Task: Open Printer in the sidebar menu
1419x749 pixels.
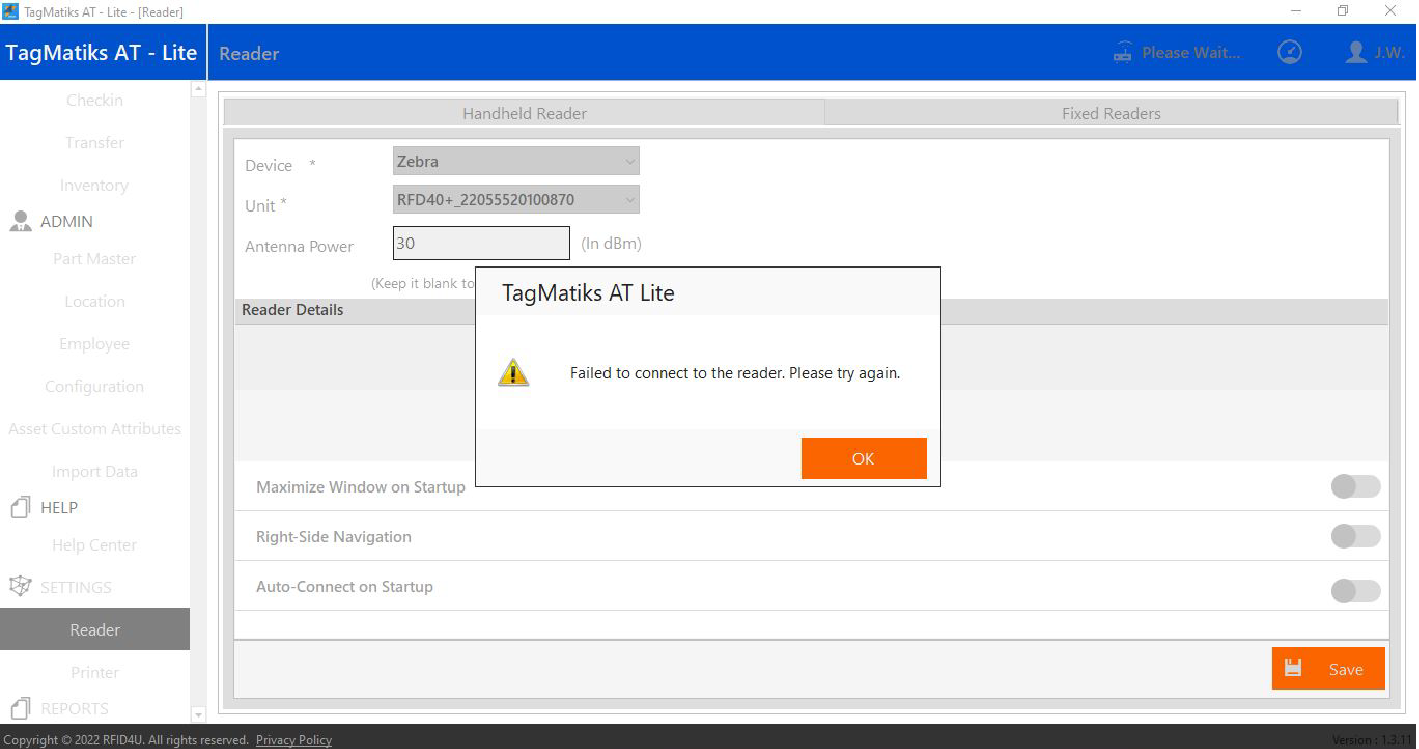Action: click(95, 672)
